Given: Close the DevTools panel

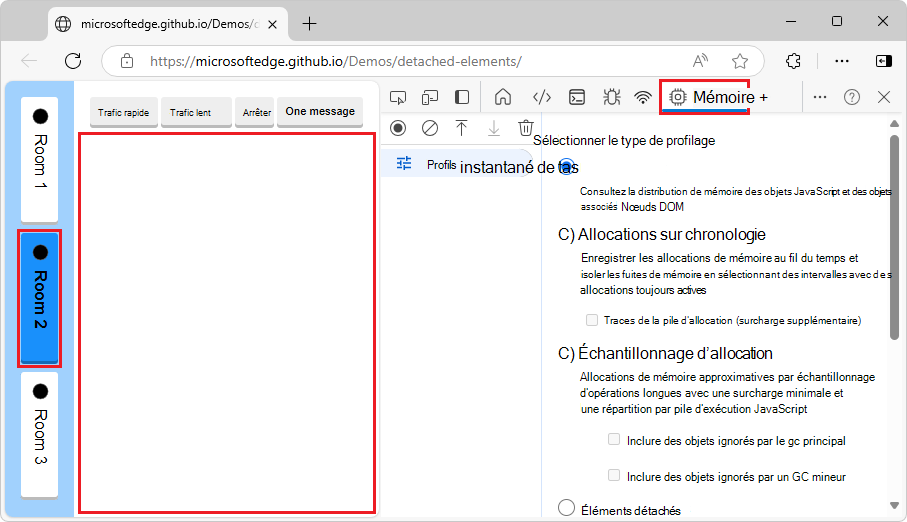Looking at the screenshot, I should [x=884, y=97].
